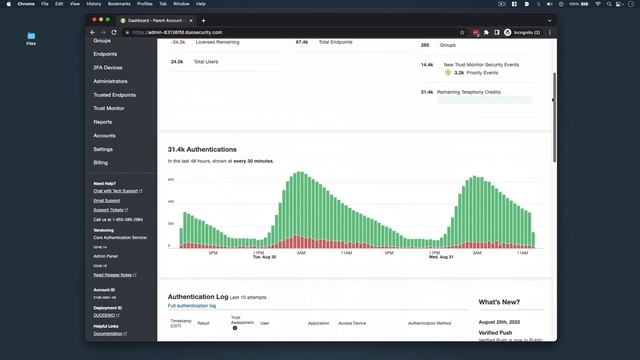Click the tallest bar near 5AM Aug 30
640x360 pixels.
[x=300, y=210]
